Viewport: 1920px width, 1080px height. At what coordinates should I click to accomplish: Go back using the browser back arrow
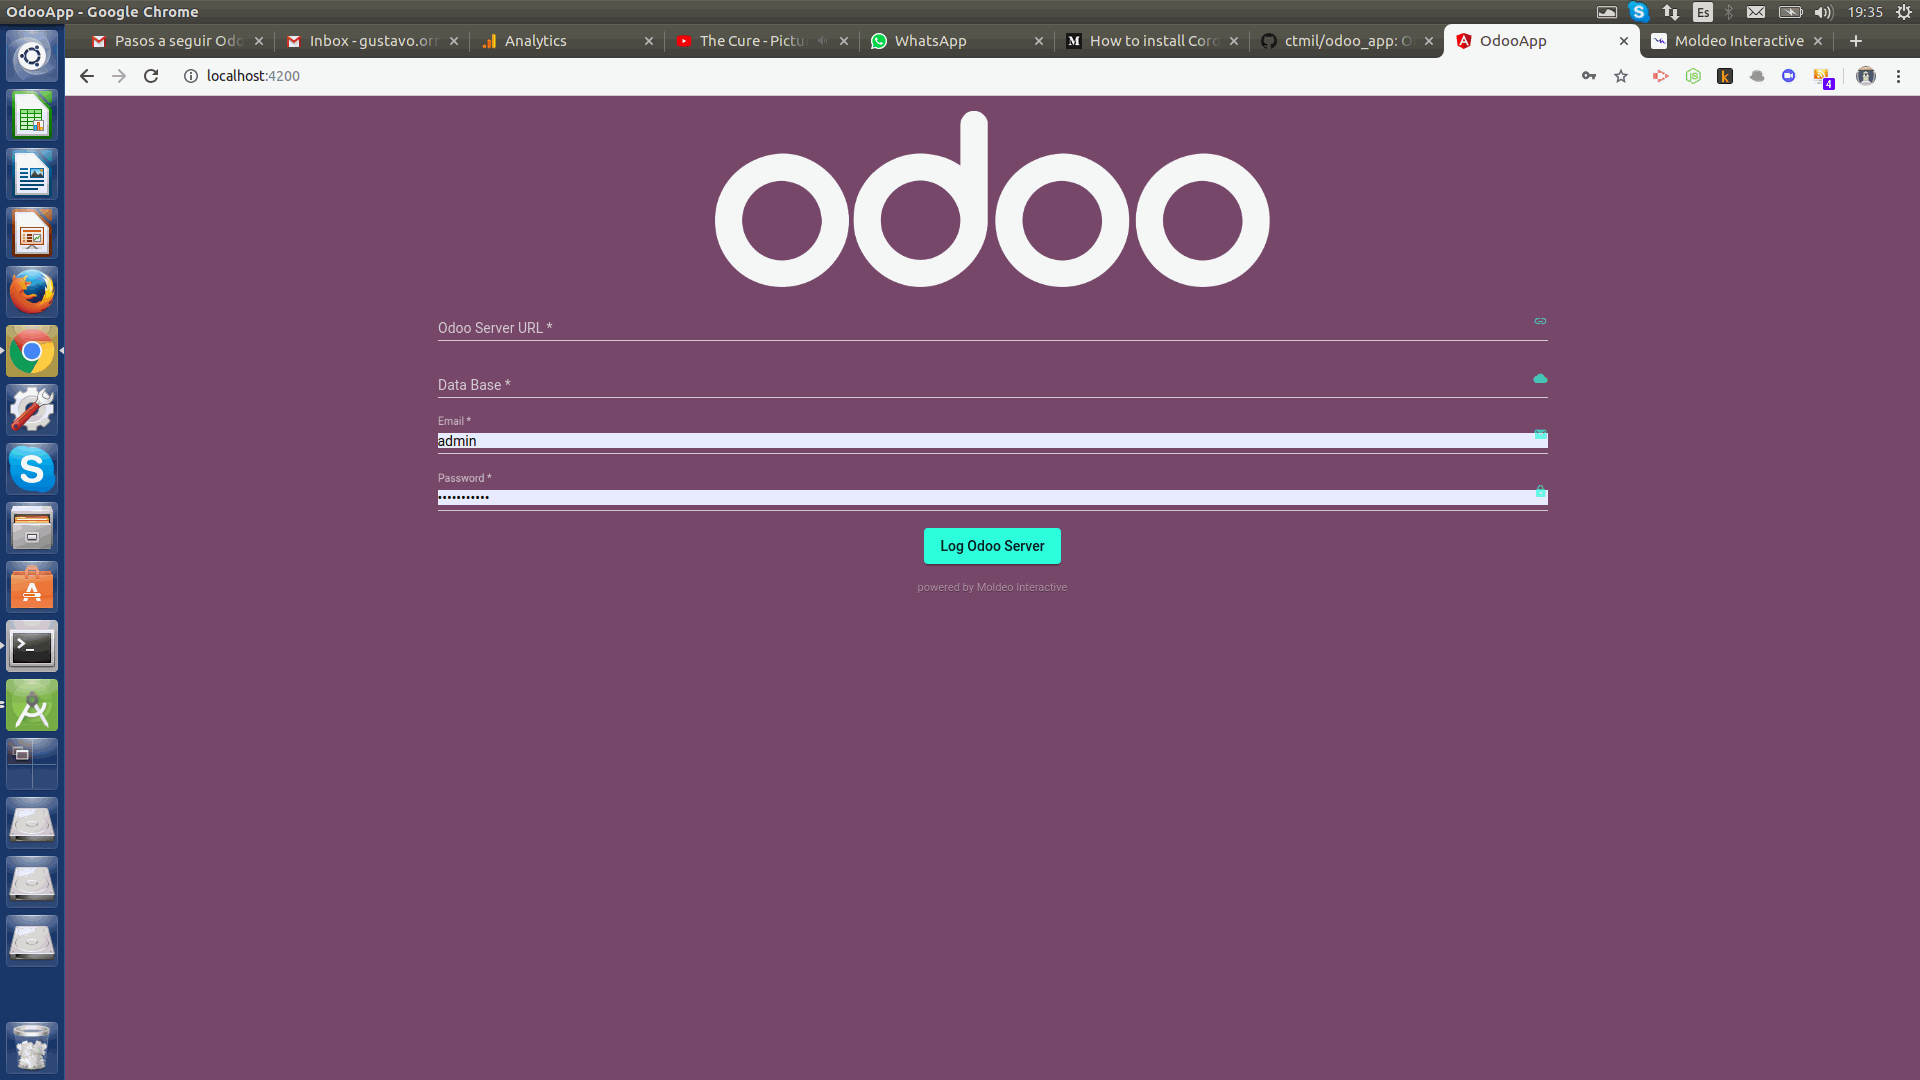tap(87, 76)
